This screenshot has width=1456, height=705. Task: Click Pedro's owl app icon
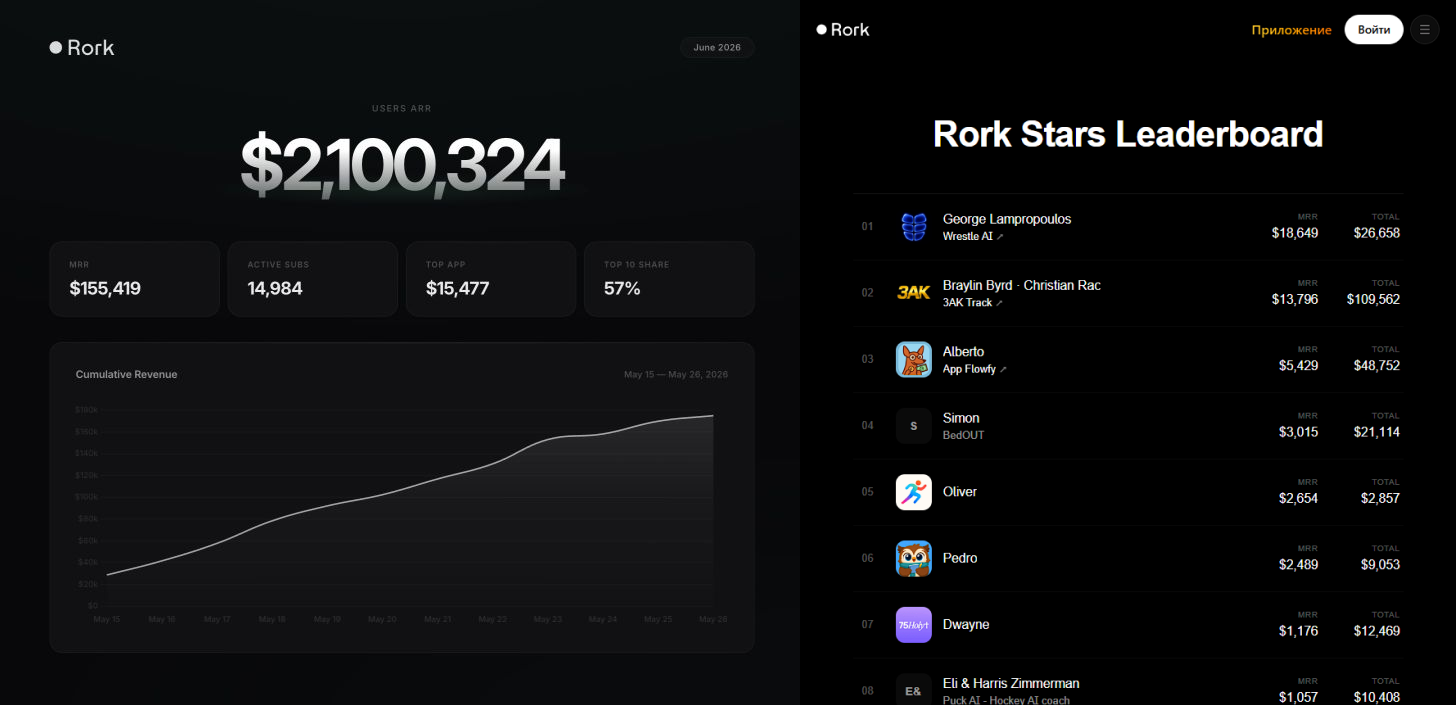pyautogui.click(x=914, y=558)
